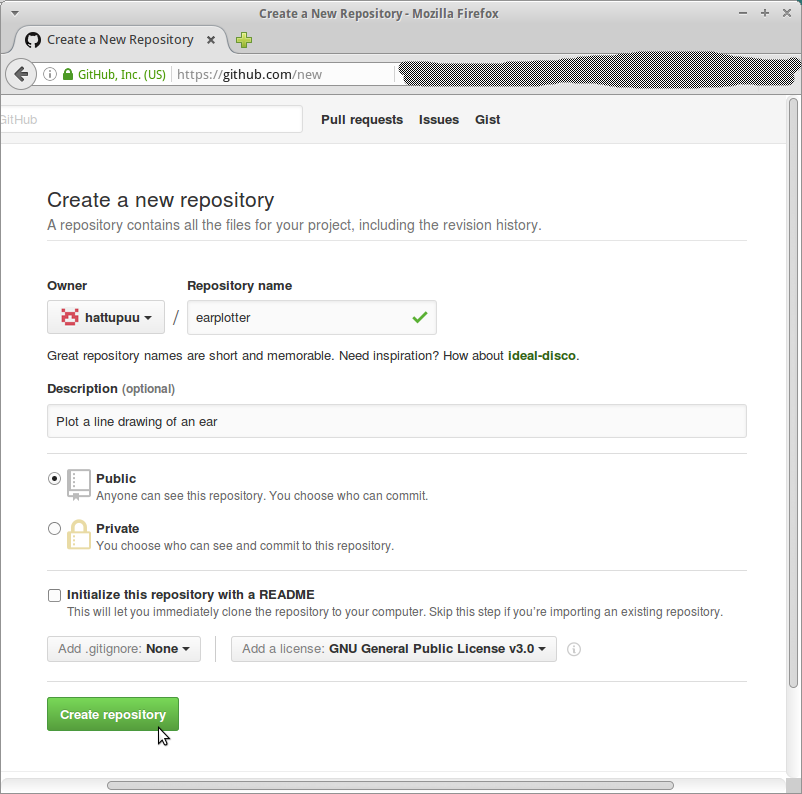Click the Private label text
Viewport: 802px width, 794px height.
pos(118,528)
